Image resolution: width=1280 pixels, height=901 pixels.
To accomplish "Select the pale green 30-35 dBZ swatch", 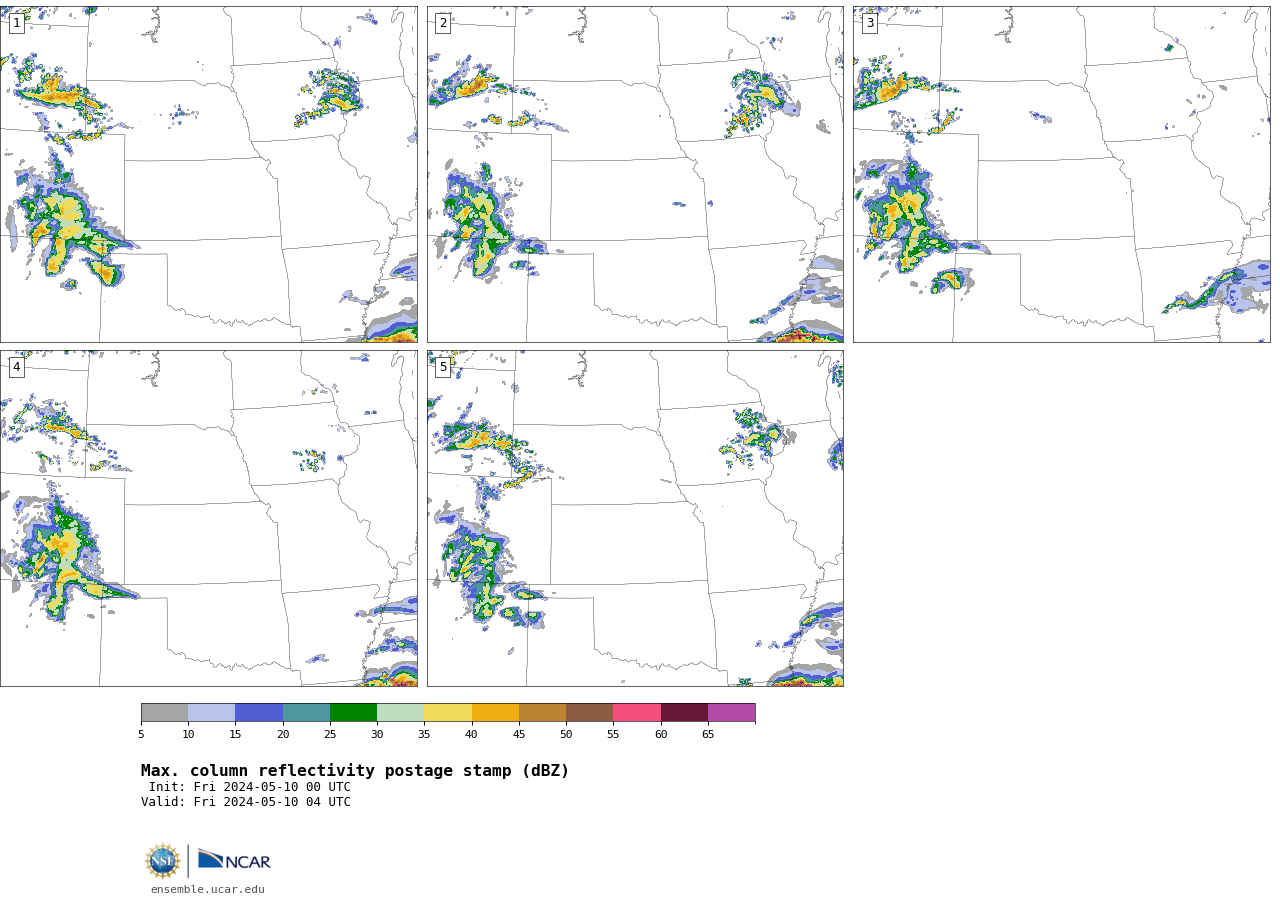I will [x=401, y=713].
